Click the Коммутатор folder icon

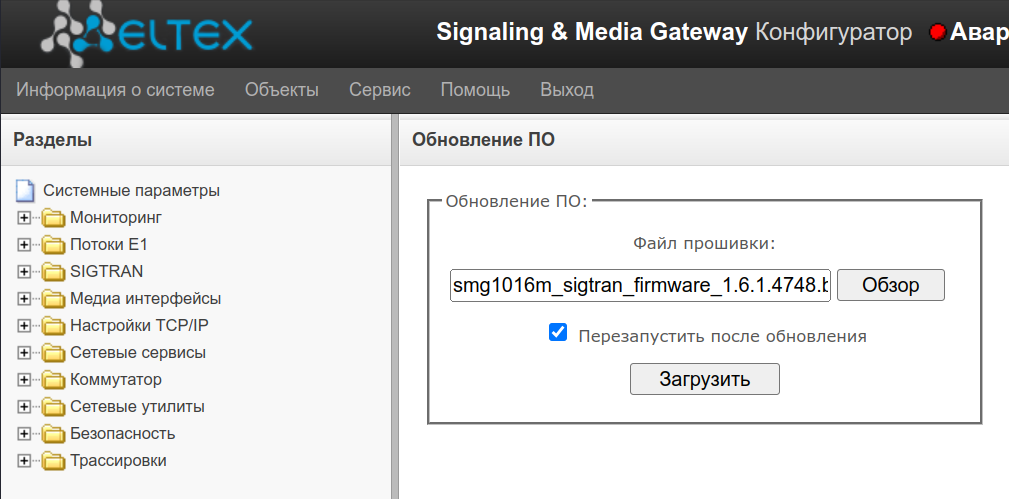(54, 380)
